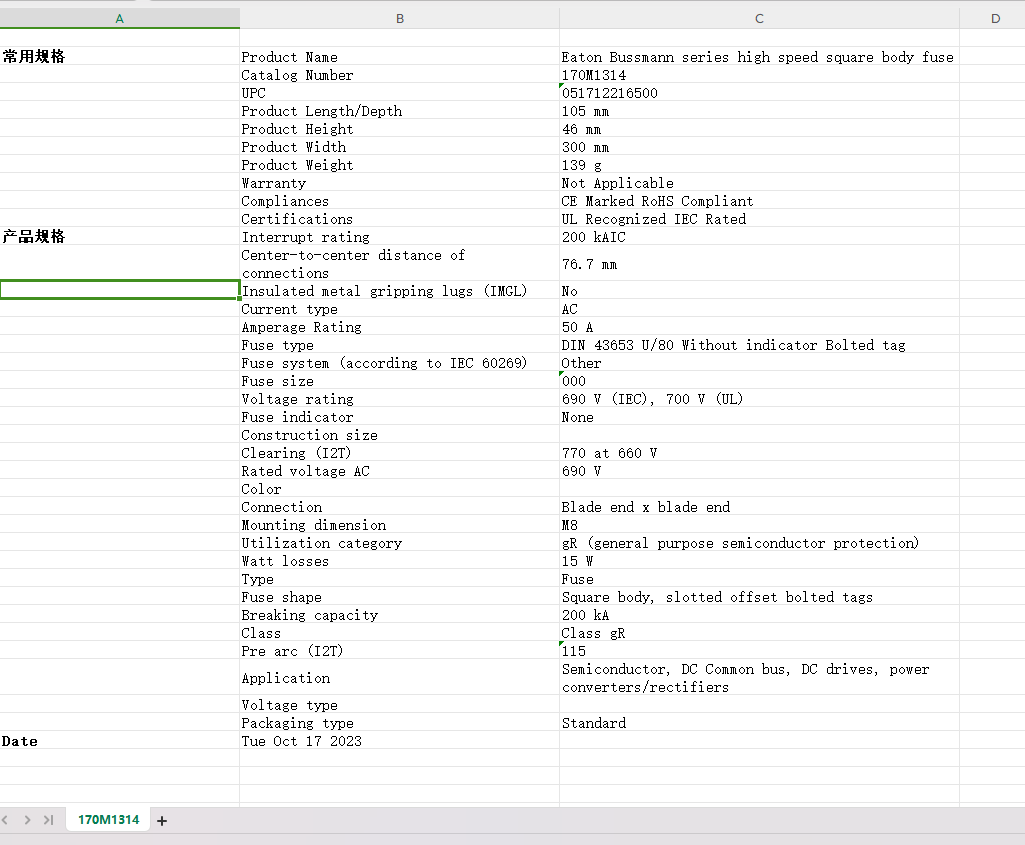
Task: Select the 'Class gR' cell
Action: 759,633
